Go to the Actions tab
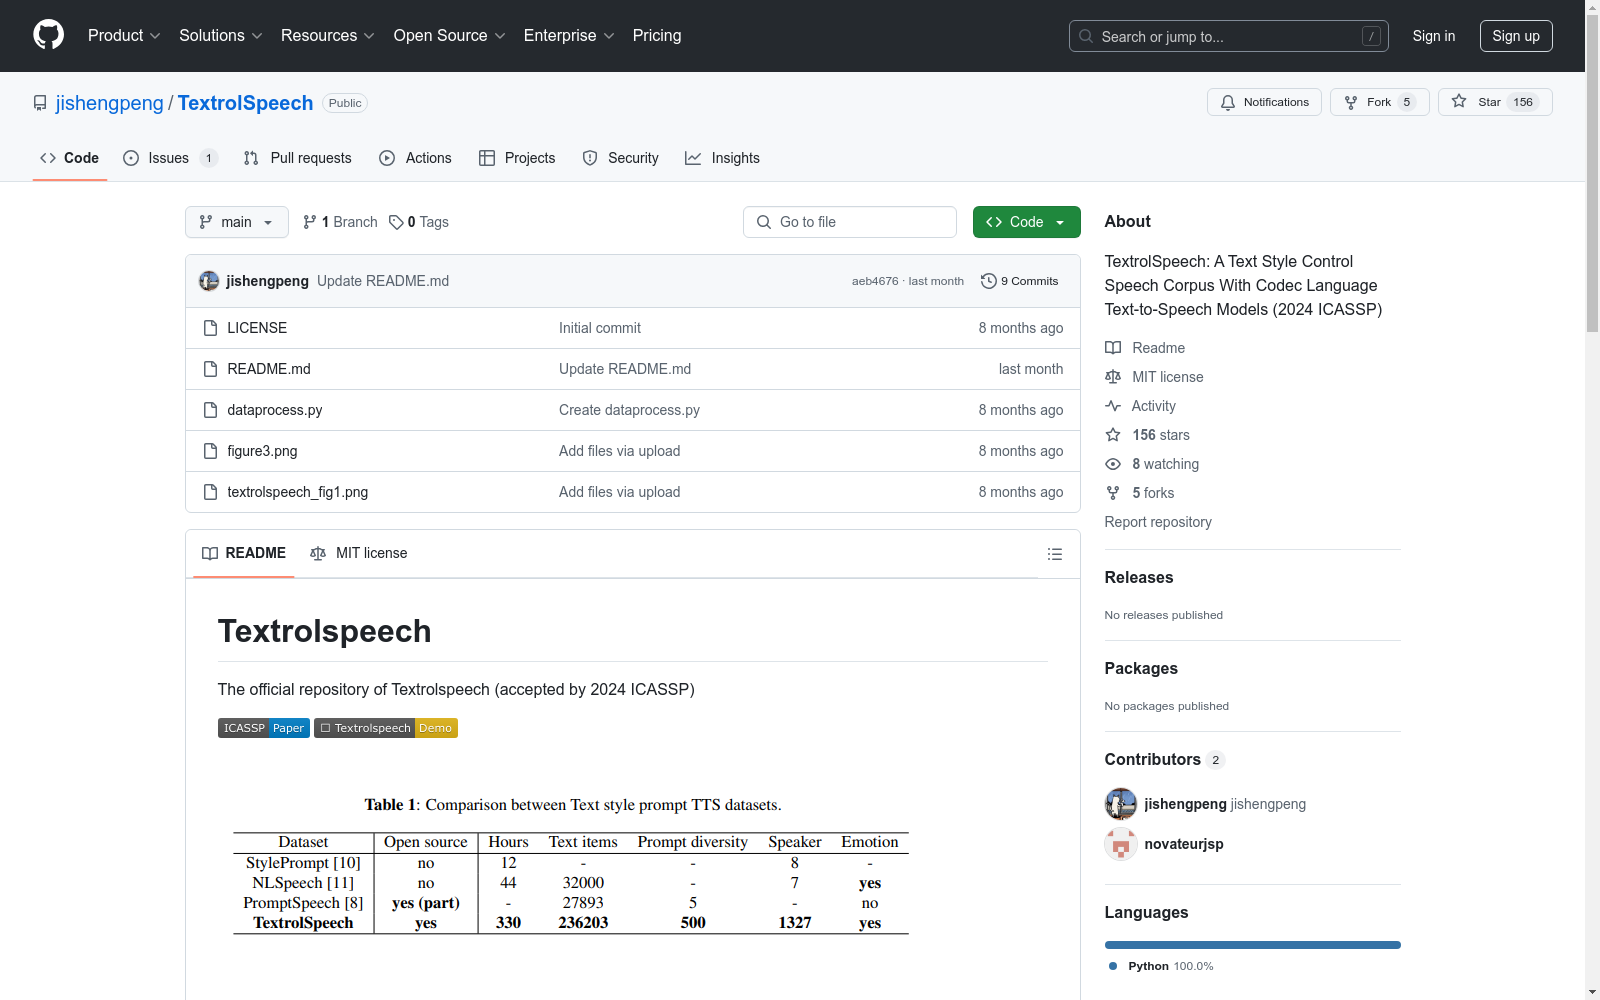The width and height of the screenshot is (1600, 1000). [x=415, y=158]
